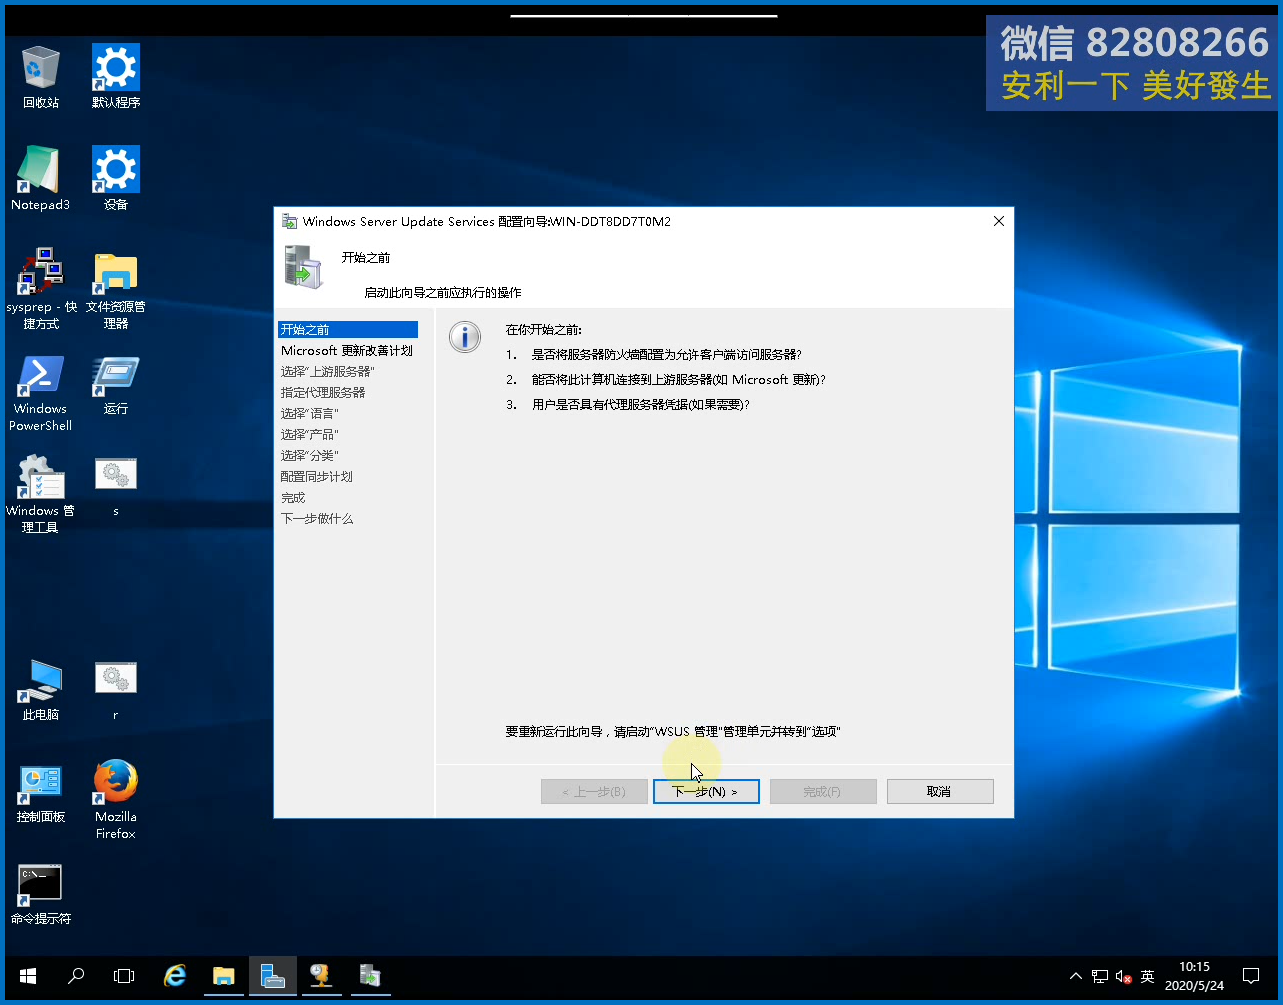The width and height of the screenshot is (1283, 1005).
Task: Open the Recycle Bin (回收站) desktop icon
Action: (x=41, y=76)
